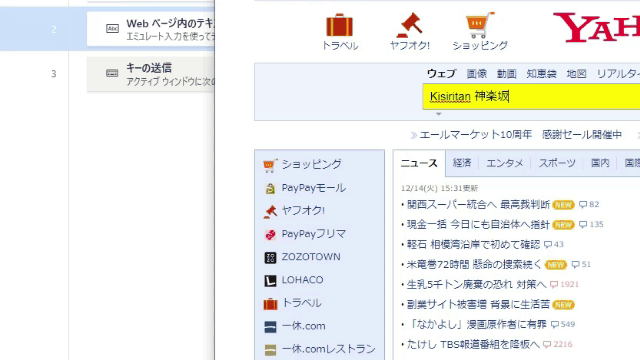The image size is (640, 360).
Task: Select the step 2 Web ページ action
Action: [151, 29]
